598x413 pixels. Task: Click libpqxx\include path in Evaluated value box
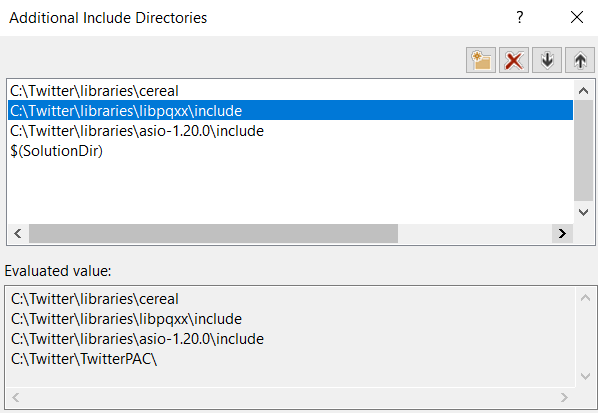pos(126,319)
